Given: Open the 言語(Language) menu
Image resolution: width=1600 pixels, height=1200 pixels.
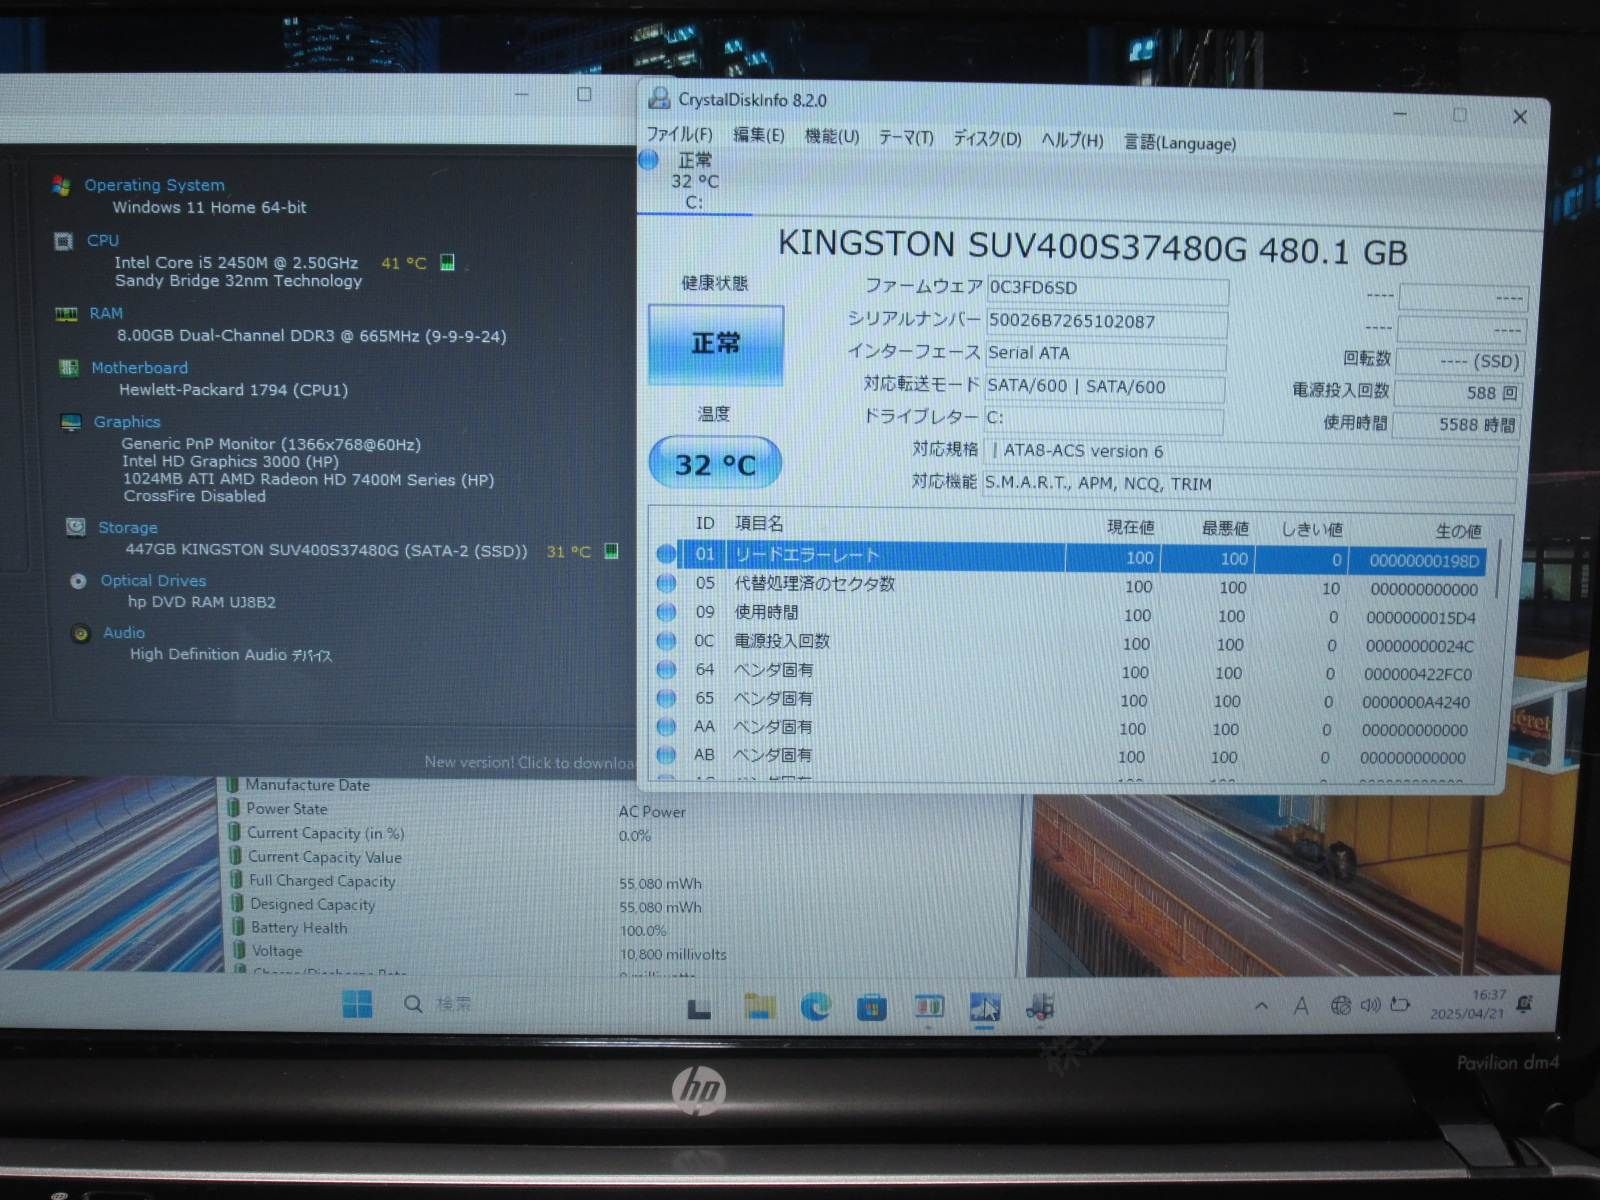Looking at the screenshot, I should (1180, 143).
